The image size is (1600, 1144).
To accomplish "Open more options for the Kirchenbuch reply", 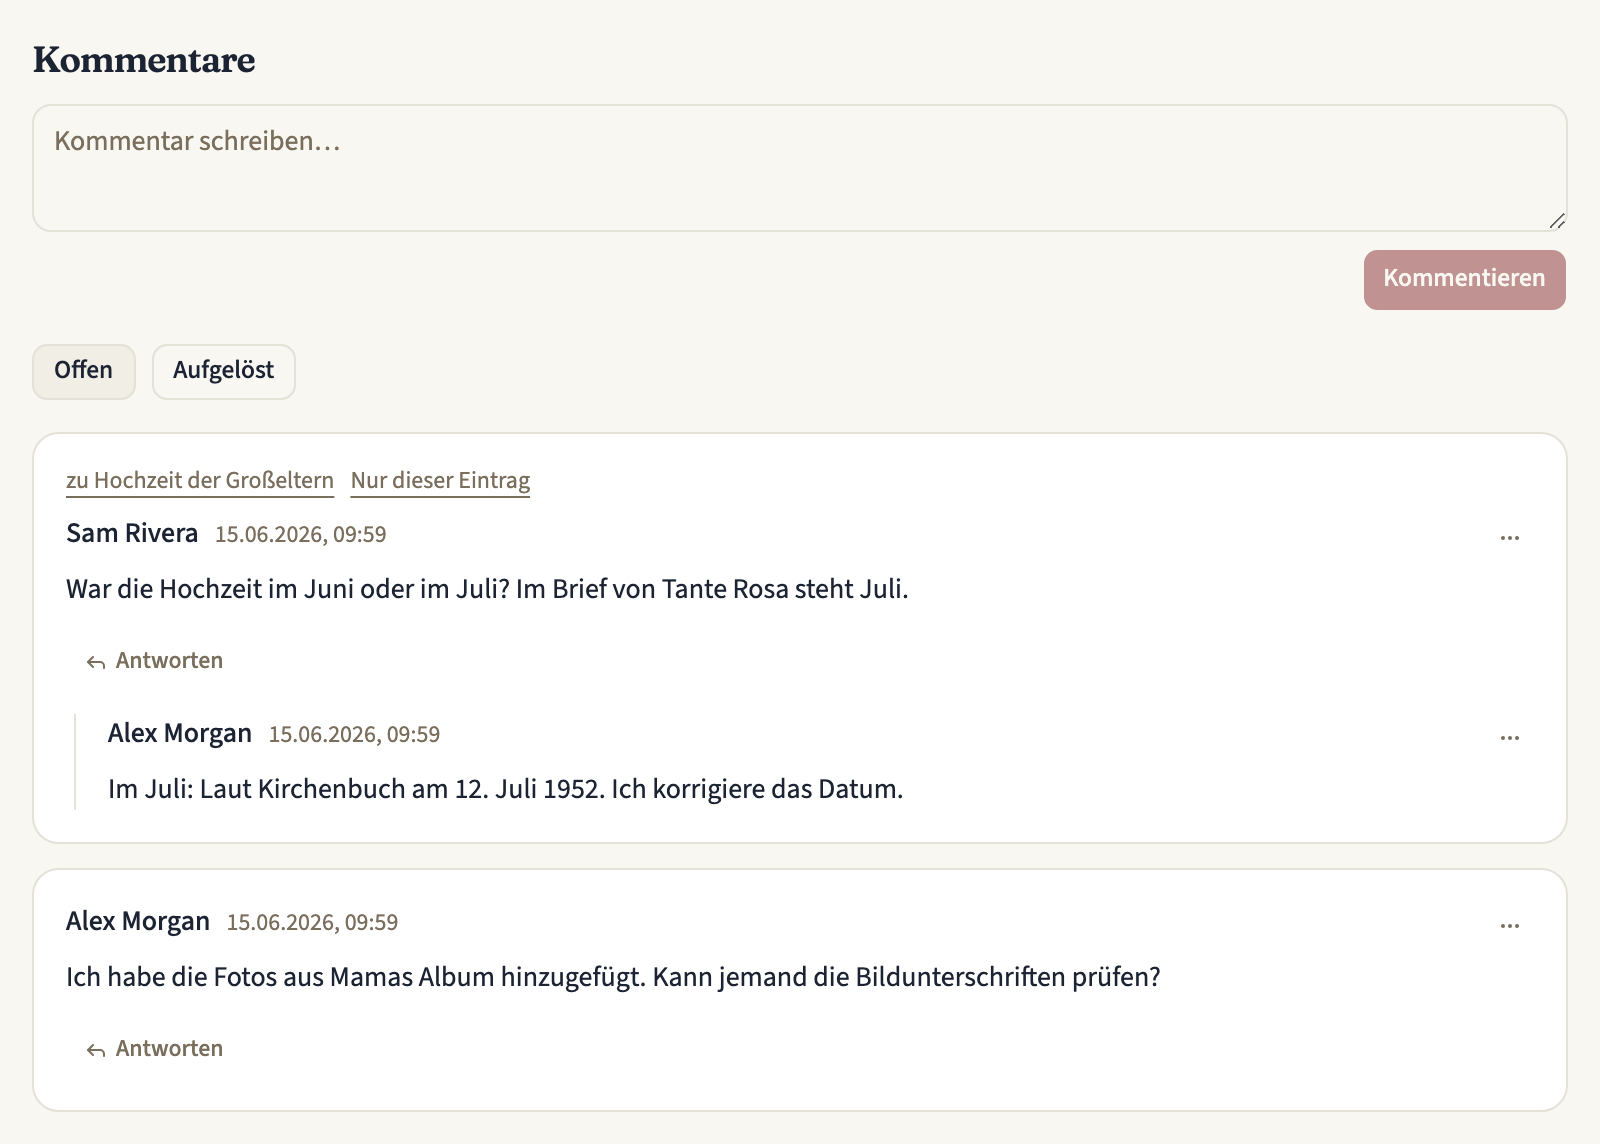I will click(1509, 737).
